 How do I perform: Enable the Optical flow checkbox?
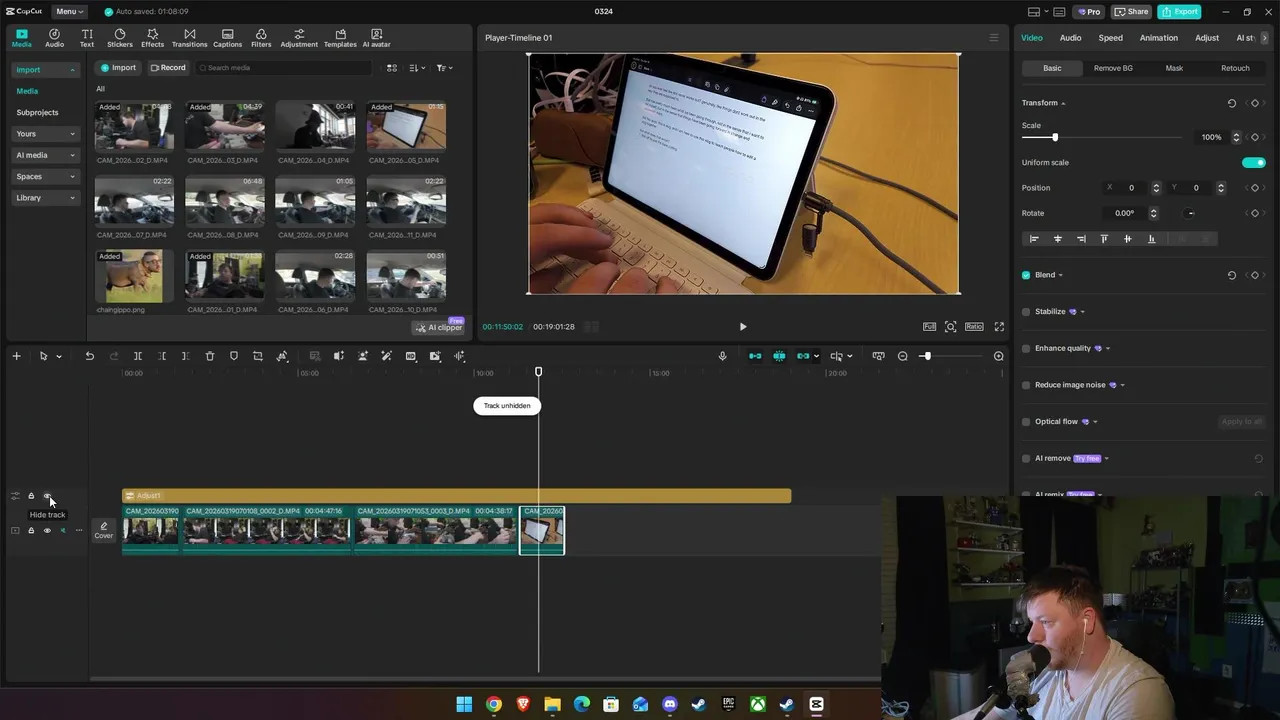tap(1026, 422)
